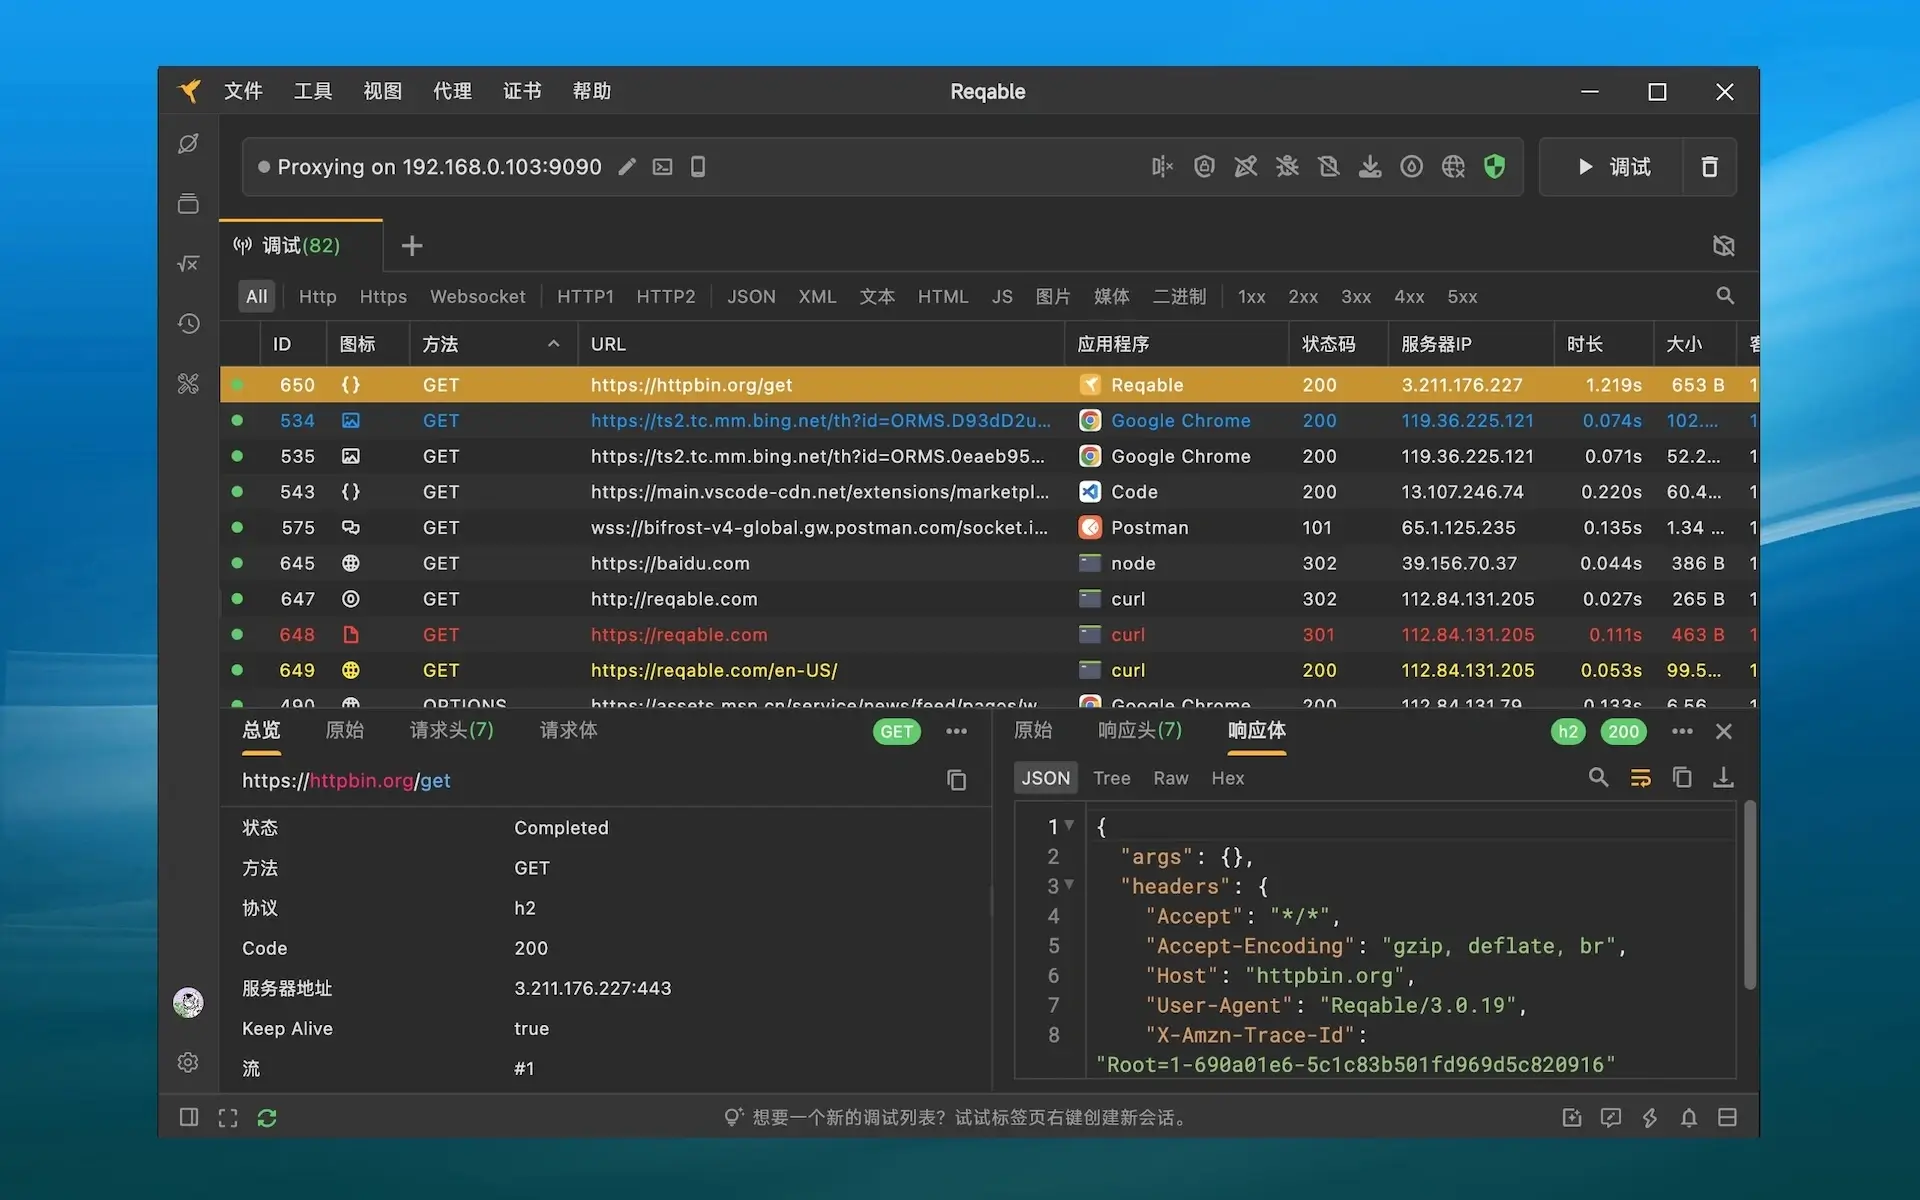The height and width of the screenshot is (1200, 1920).
Task: Select the tools icon in the left sidebar
Action: pyautogui.click(x=188, y=383)
